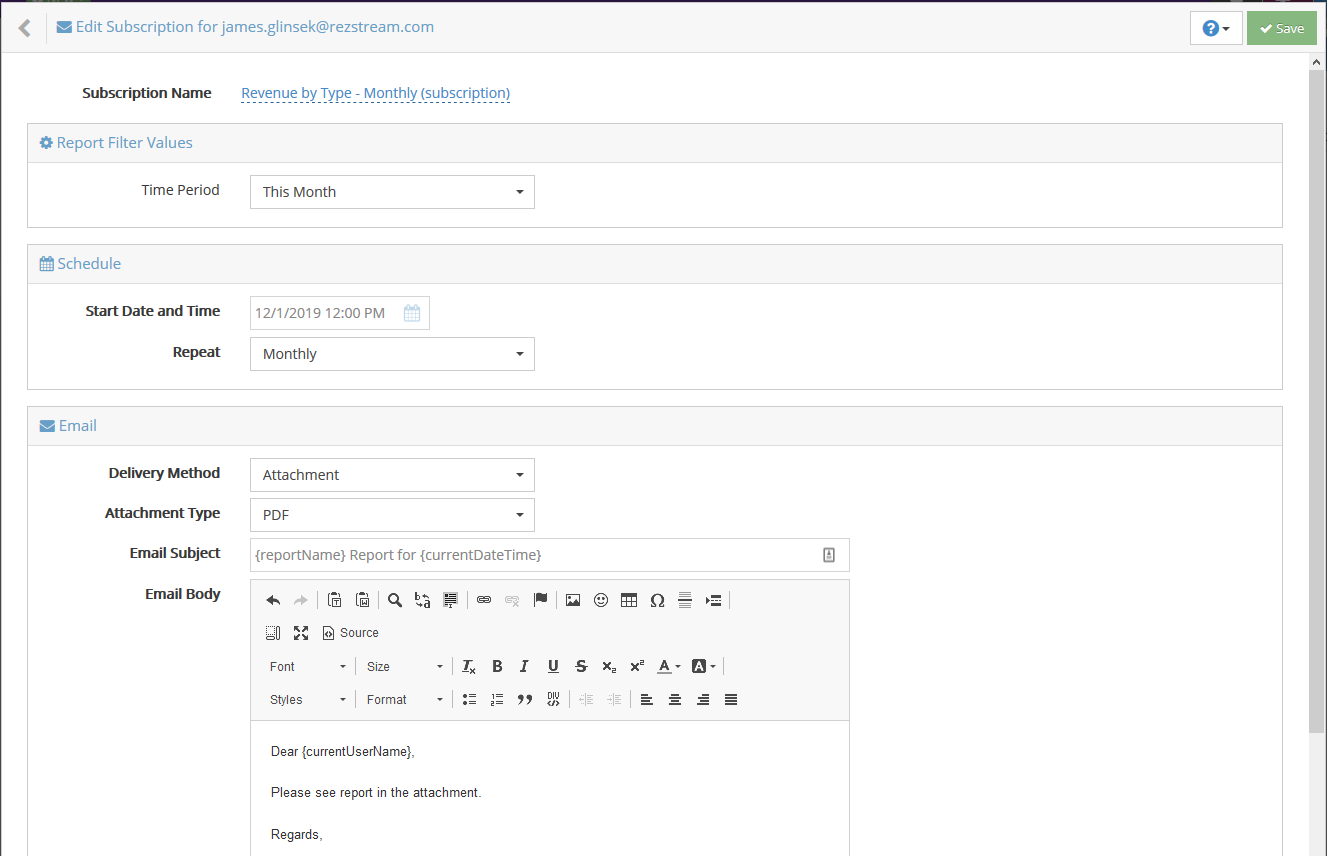The image size is (1327, 856).
Task: Open the Format menu in editor
Action: click(404, 700)
